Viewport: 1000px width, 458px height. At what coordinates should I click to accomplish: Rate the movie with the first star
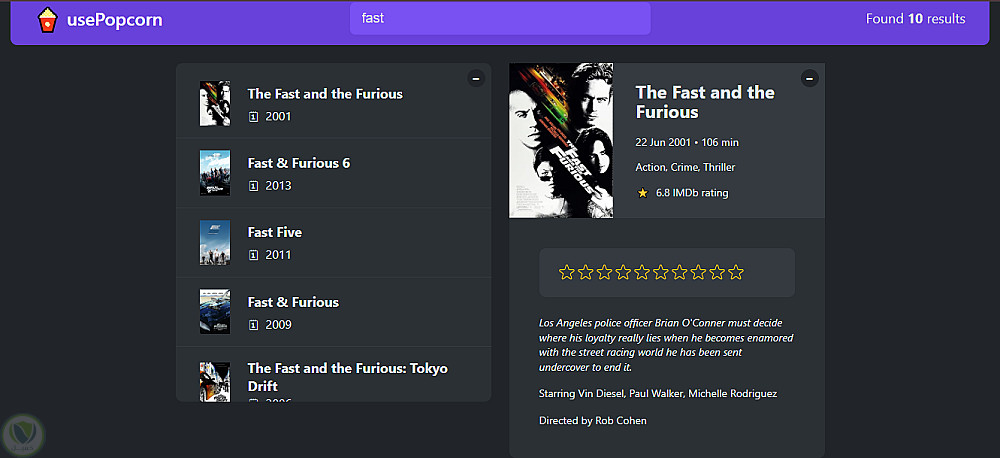point(567,272)
